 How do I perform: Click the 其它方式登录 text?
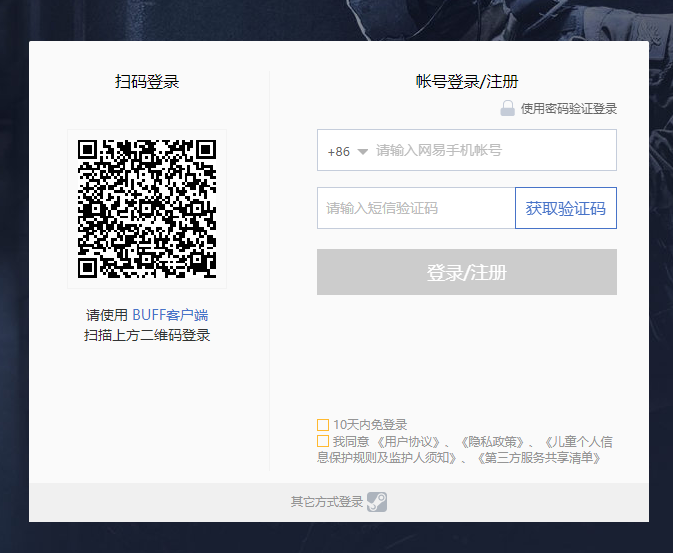point(327,501)
